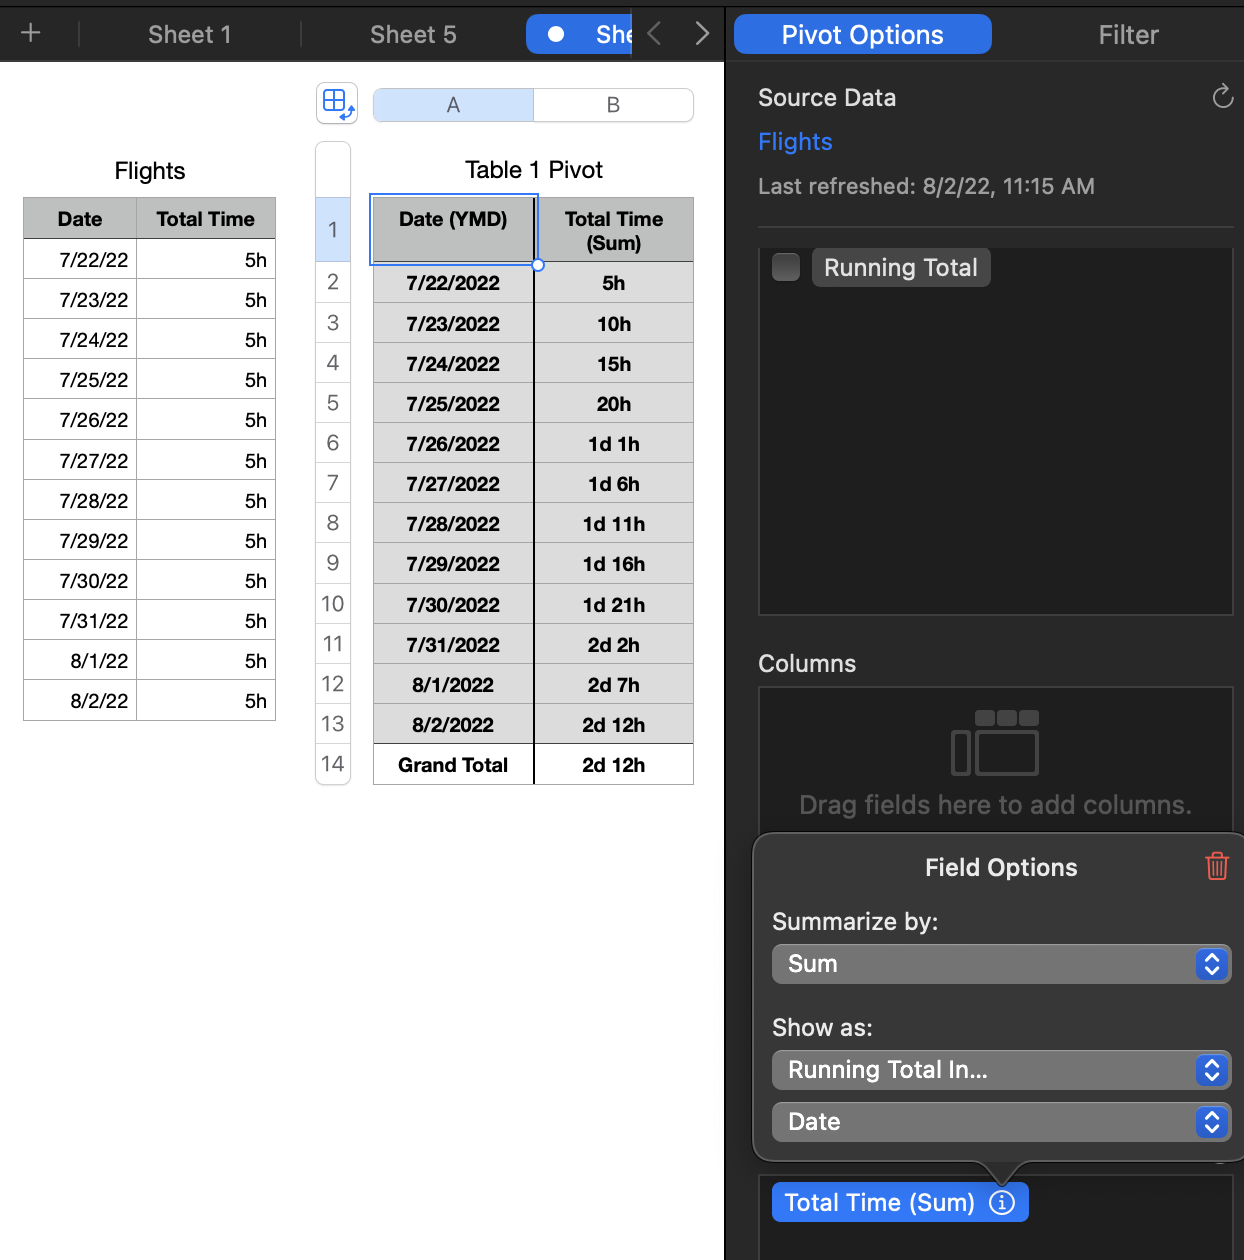Click the 20h pivot cell
Image resolution: width=1244 pixels, height=1260 pixels.
614,404
